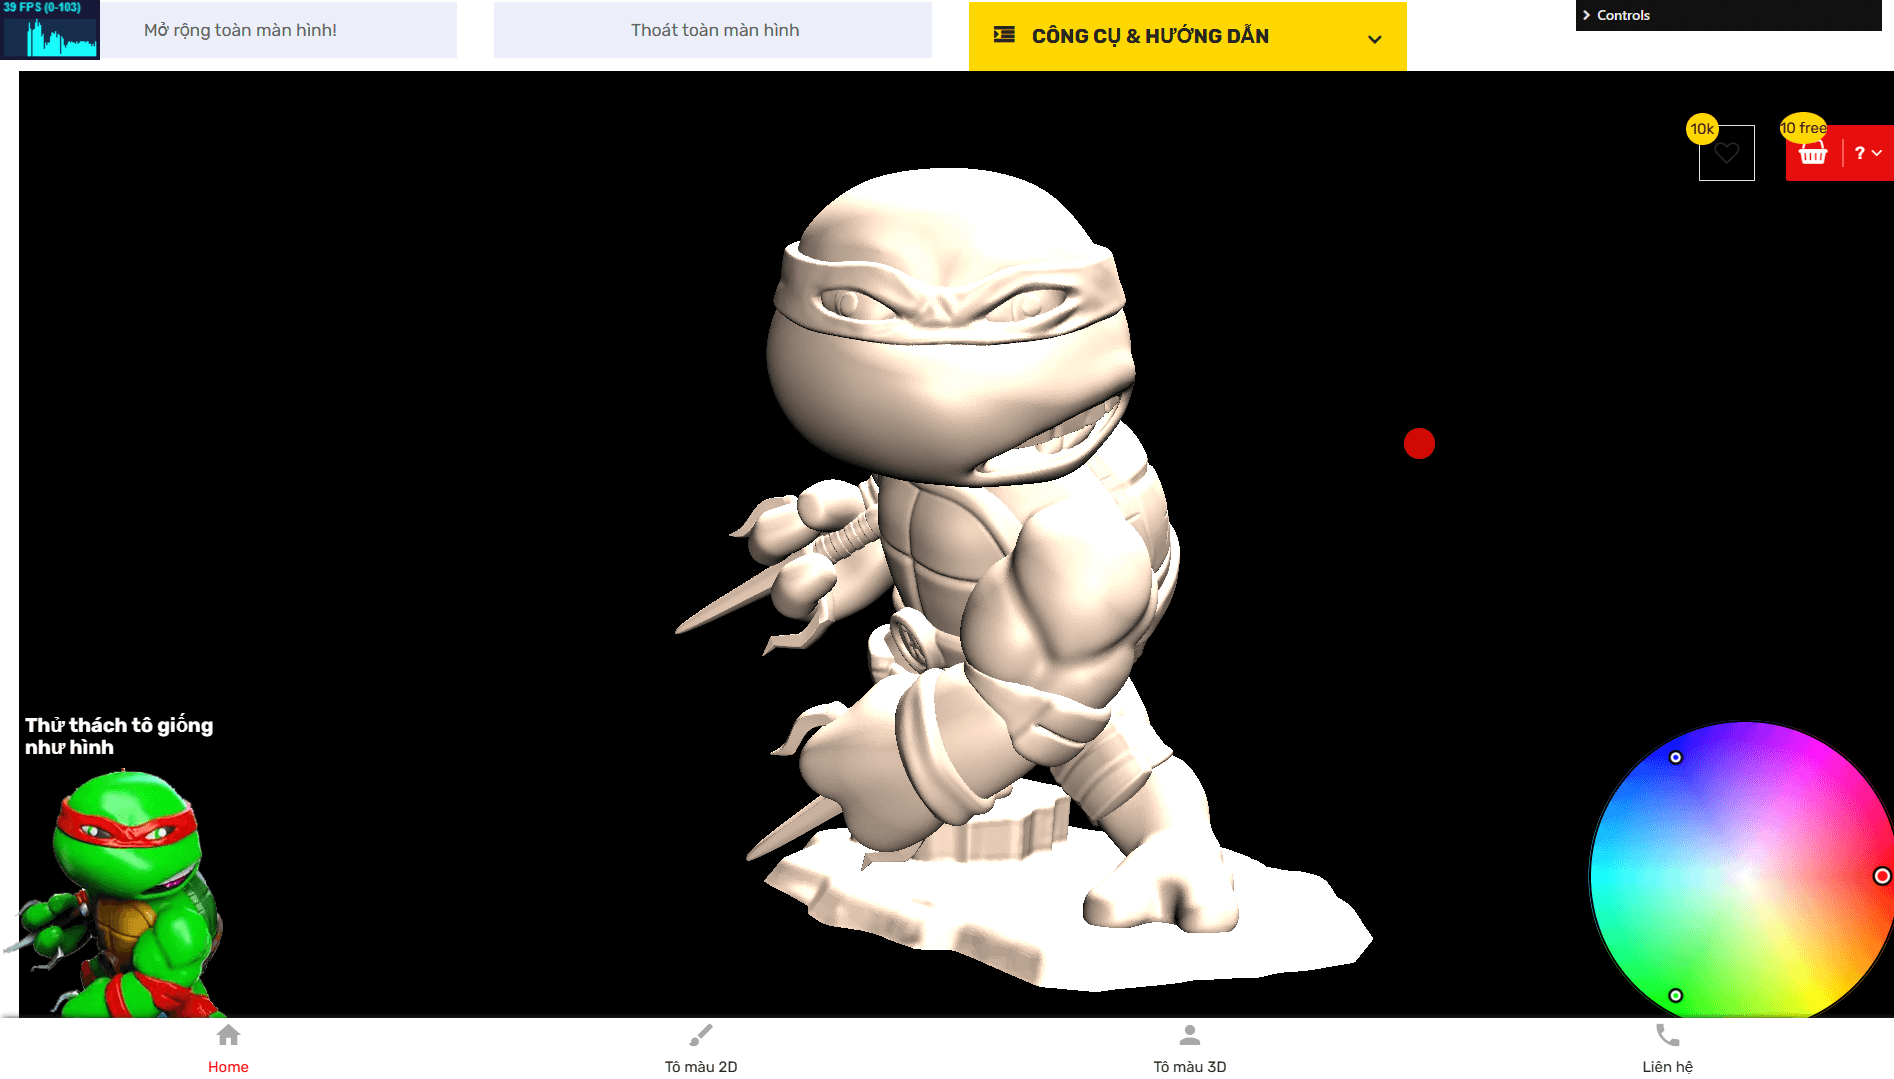1894x1079 pixels.
Task: Click the phone handset icon
Action: (1668, 1035)
